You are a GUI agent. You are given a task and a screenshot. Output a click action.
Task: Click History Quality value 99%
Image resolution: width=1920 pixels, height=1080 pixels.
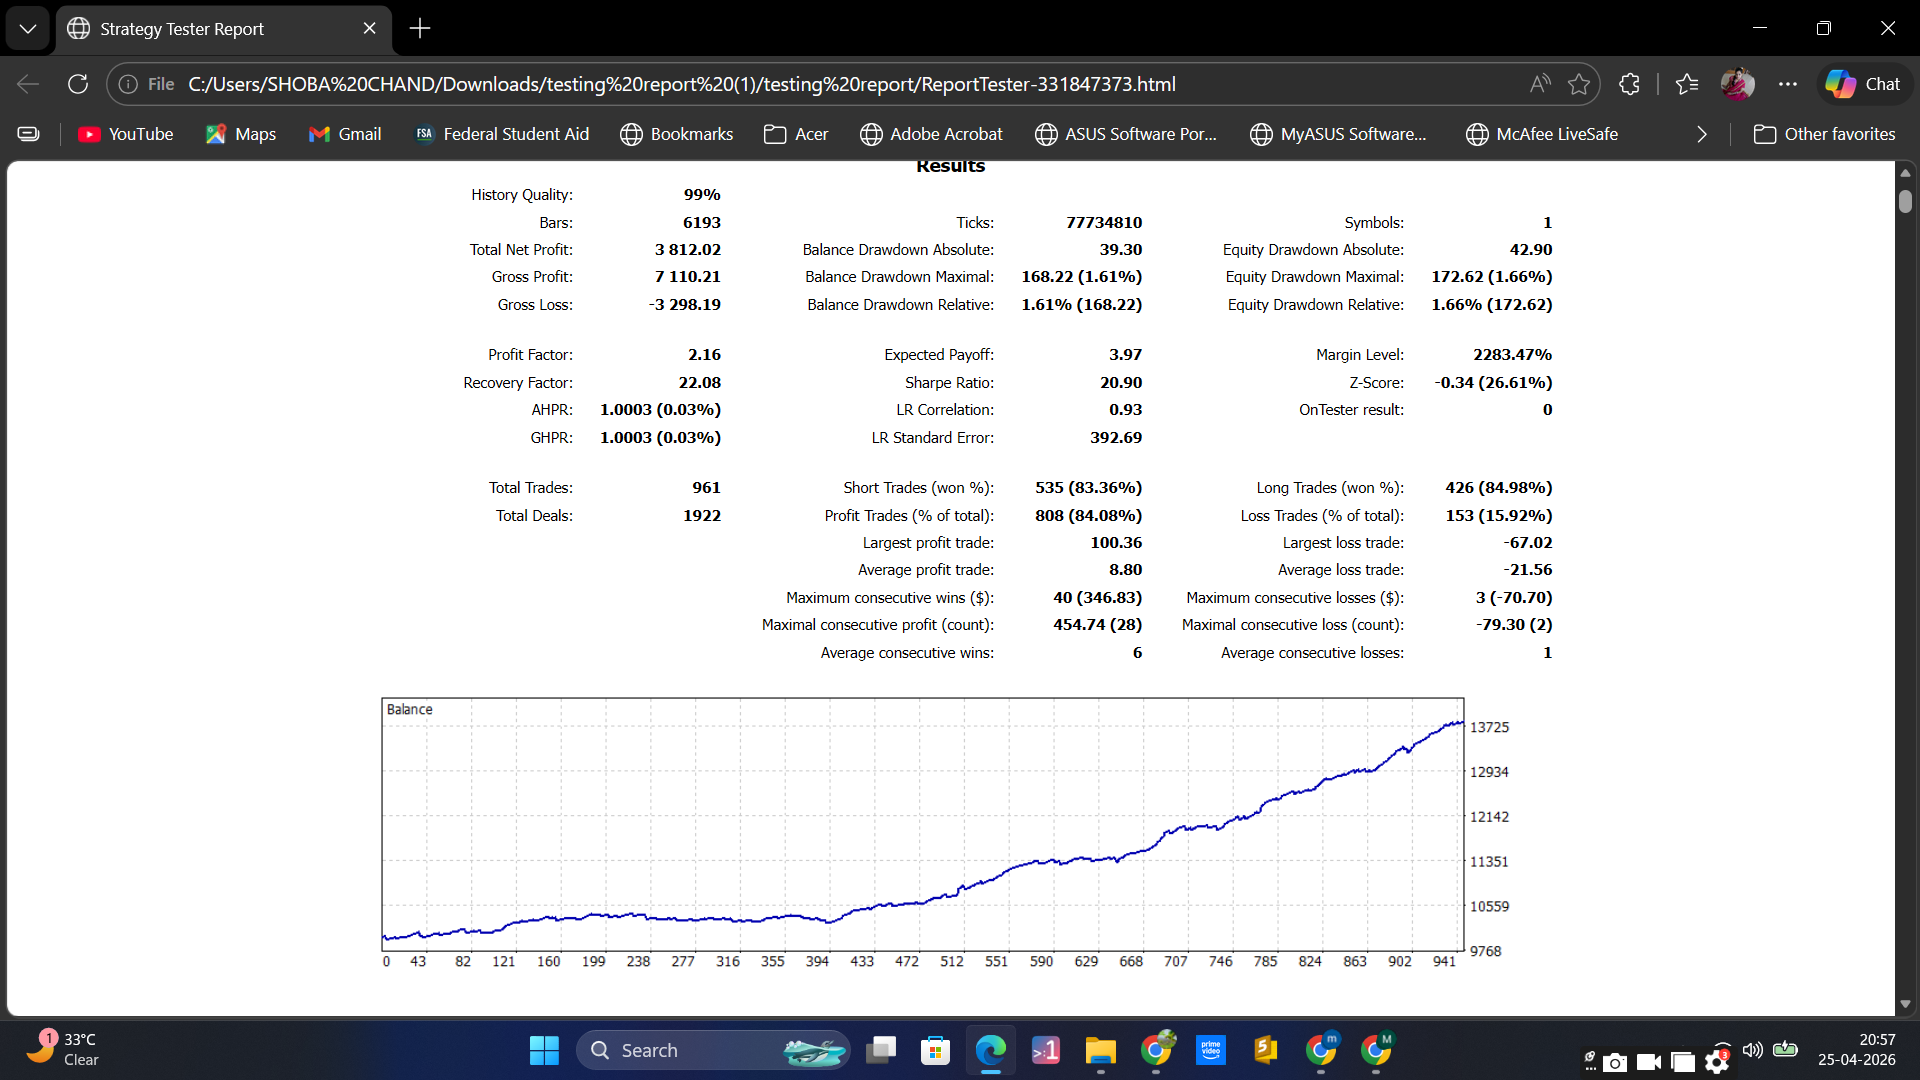pyautogui.click(x=702, y=195)
